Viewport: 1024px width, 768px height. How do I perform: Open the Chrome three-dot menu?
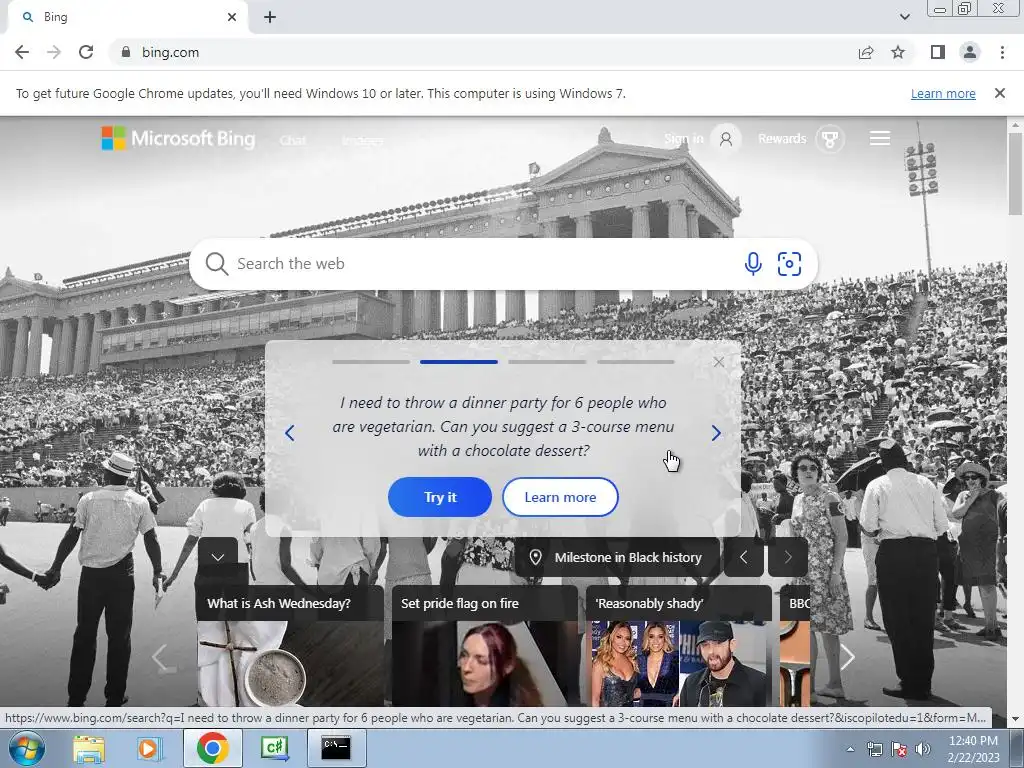[1002, 52]
